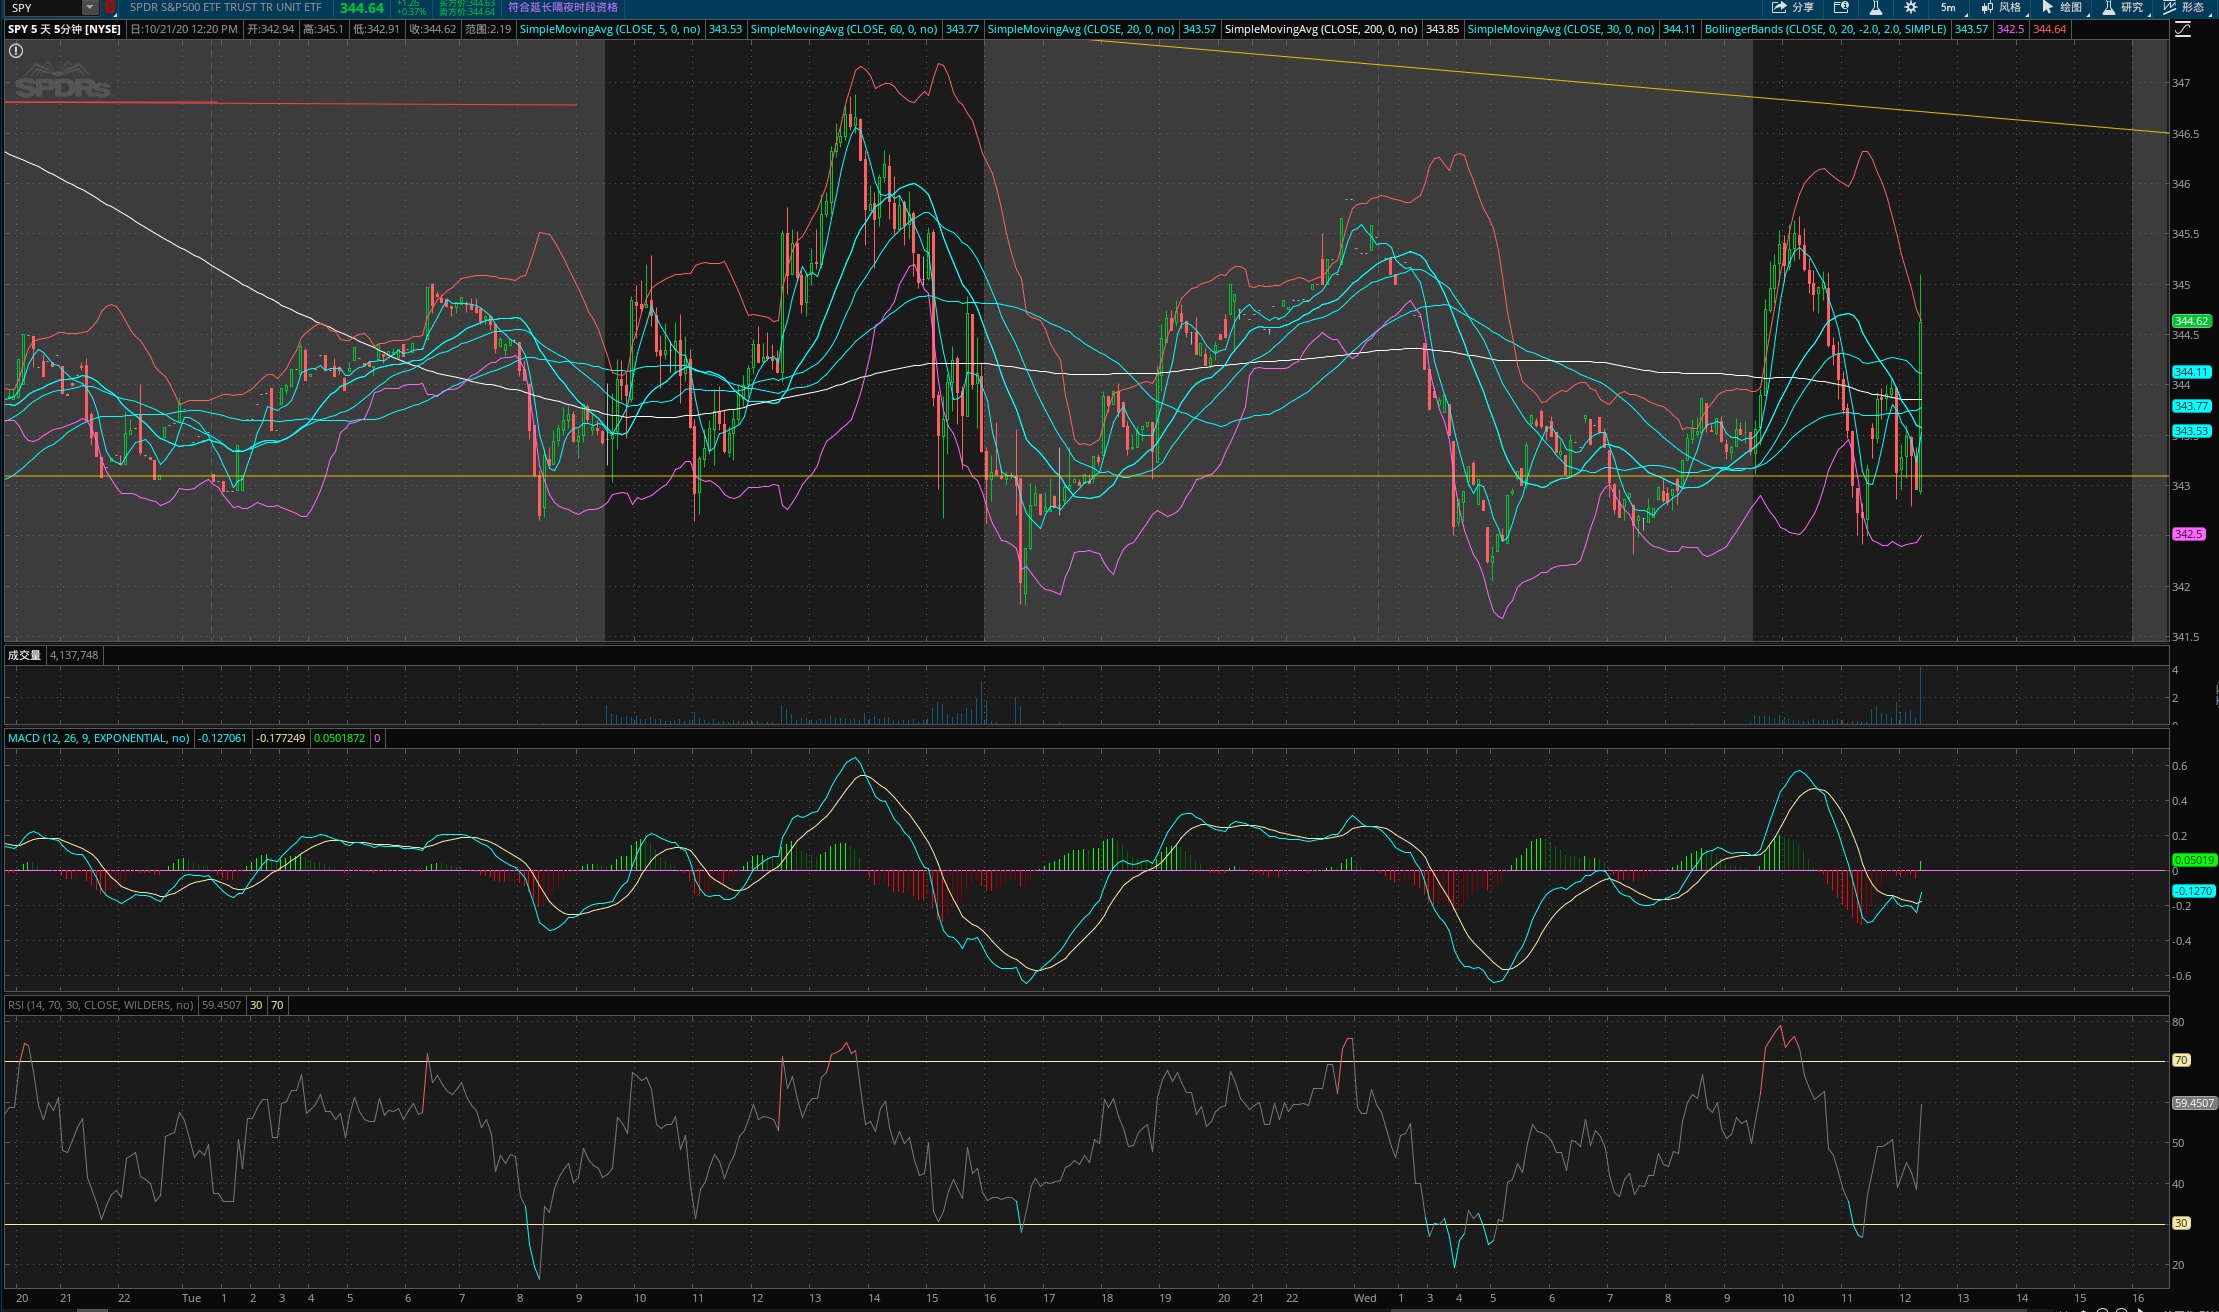
Task: Click the chart alert exclamation icon
Action: click(16, 50)
